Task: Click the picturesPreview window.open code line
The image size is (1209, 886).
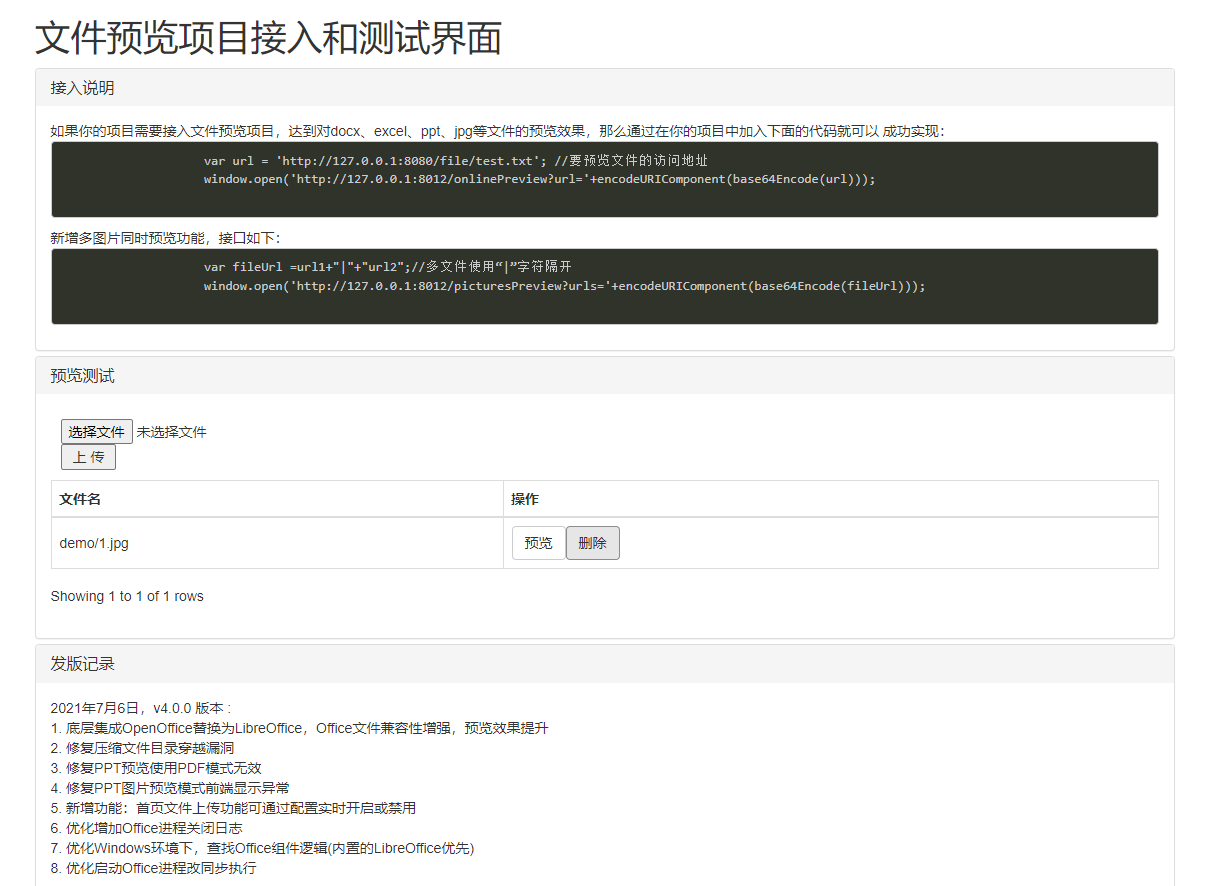Action: (565, 286)
